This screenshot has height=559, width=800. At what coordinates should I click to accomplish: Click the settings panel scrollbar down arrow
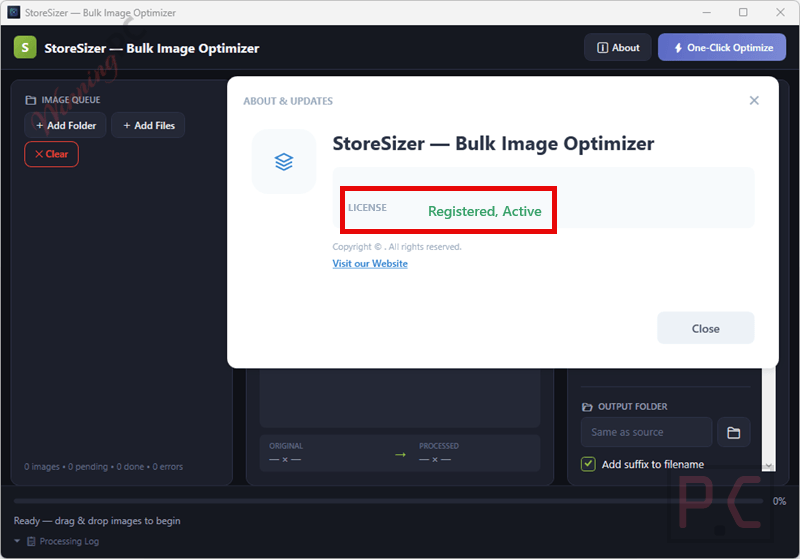tap(768, 466)
